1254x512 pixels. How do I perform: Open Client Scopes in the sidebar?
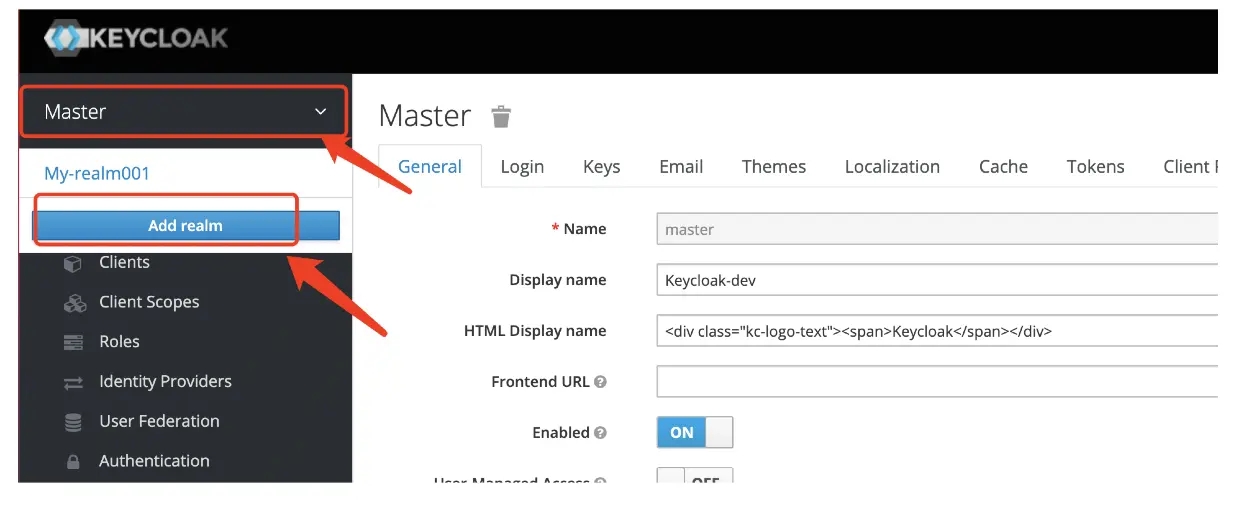click(x=149, y=302)
